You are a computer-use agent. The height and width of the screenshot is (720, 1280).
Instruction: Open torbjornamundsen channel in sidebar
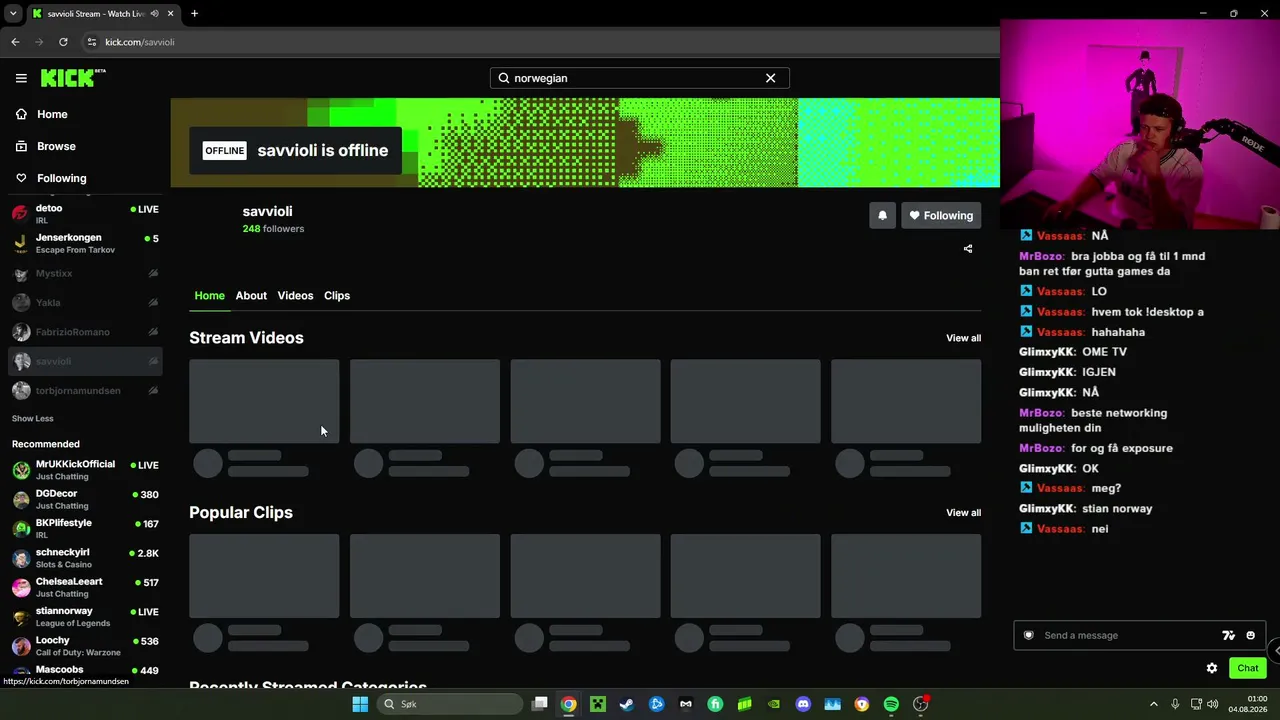pos(85,390)
